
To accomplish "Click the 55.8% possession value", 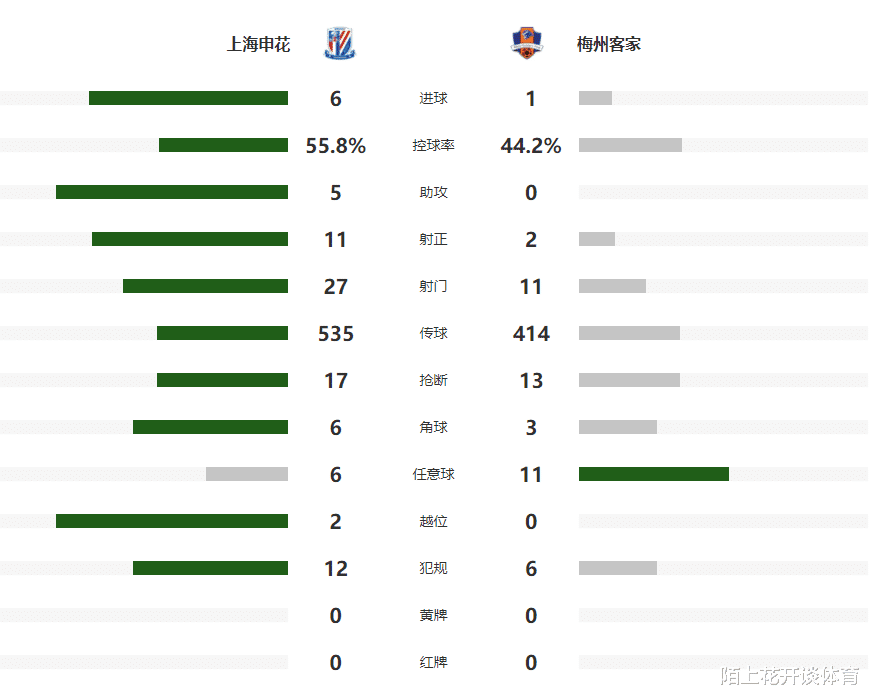I will 335,146.
